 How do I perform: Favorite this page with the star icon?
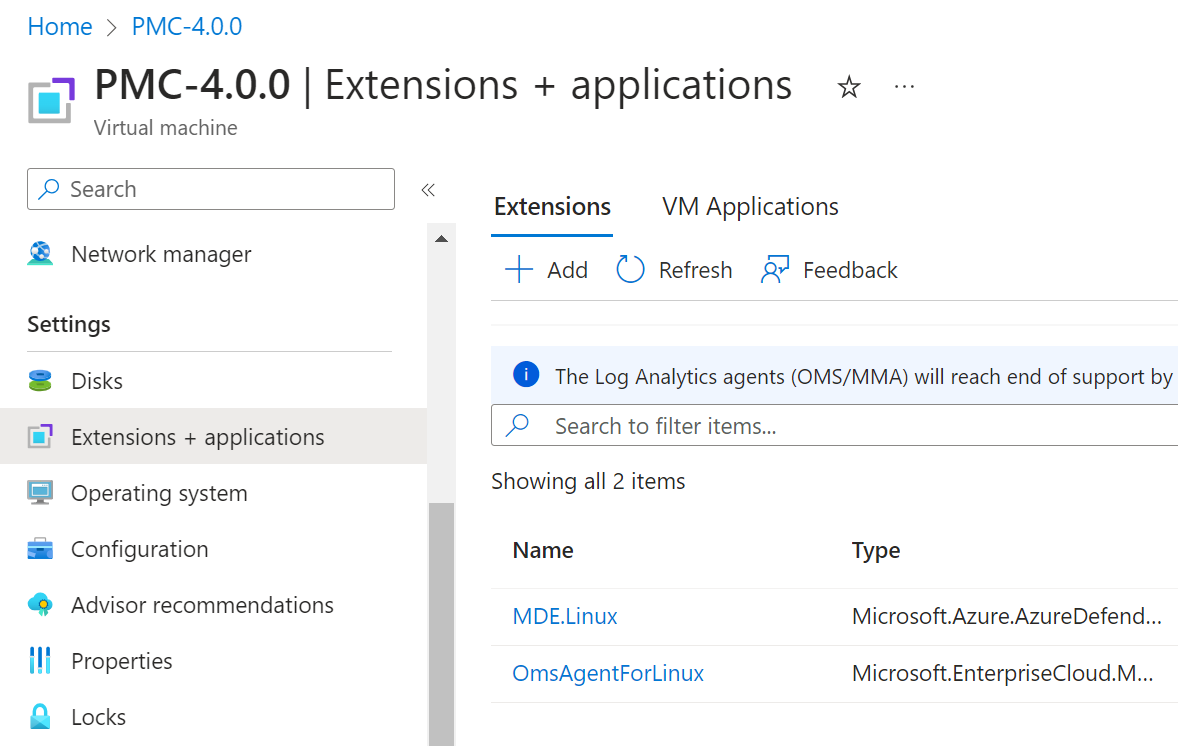click(x=848, y=88)
